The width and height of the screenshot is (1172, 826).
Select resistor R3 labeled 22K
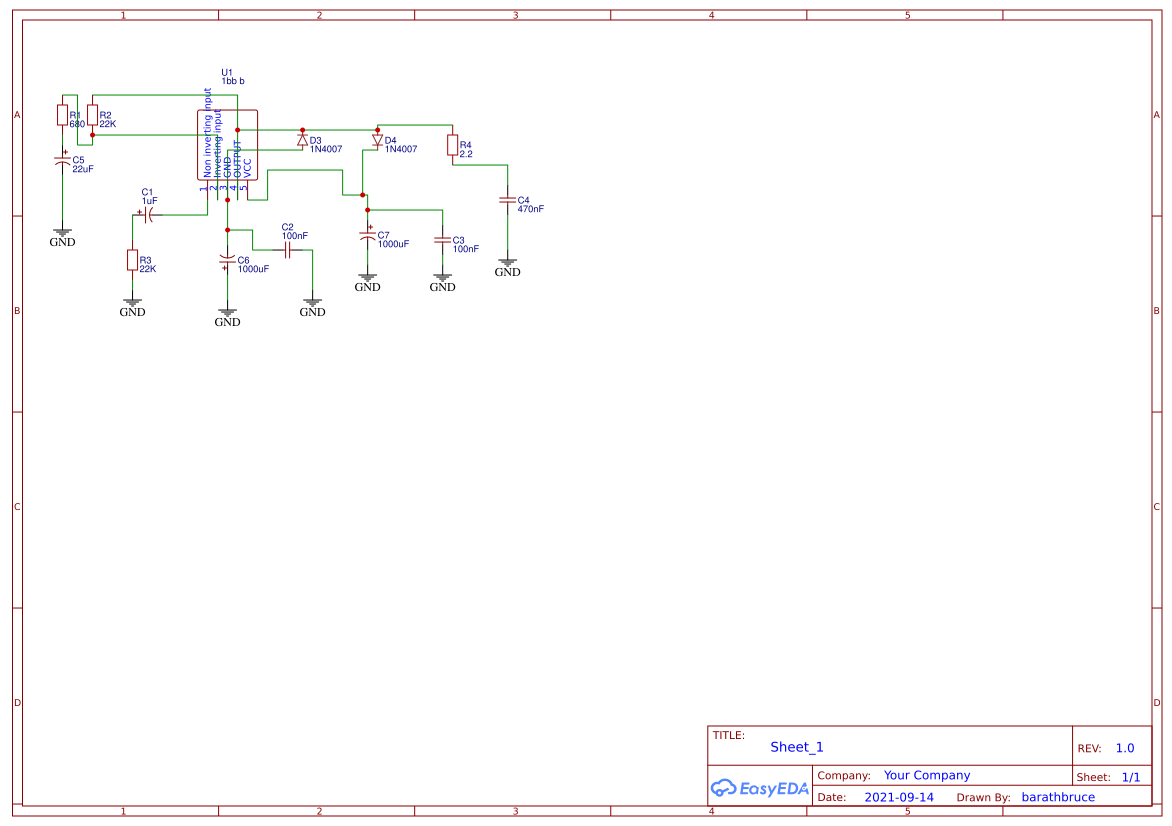tap(133, 261)
